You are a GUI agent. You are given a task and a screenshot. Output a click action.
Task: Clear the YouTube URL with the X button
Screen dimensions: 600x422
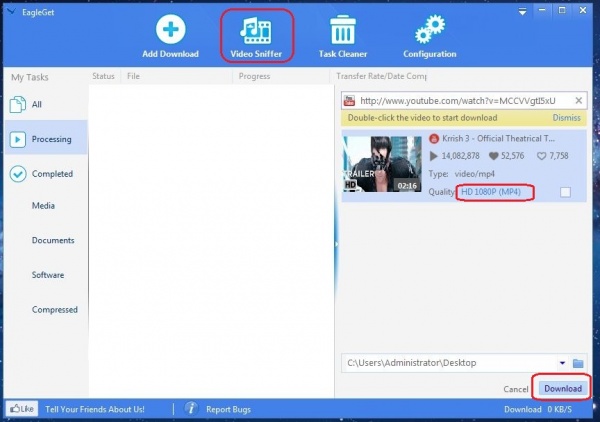pos(579,101)
